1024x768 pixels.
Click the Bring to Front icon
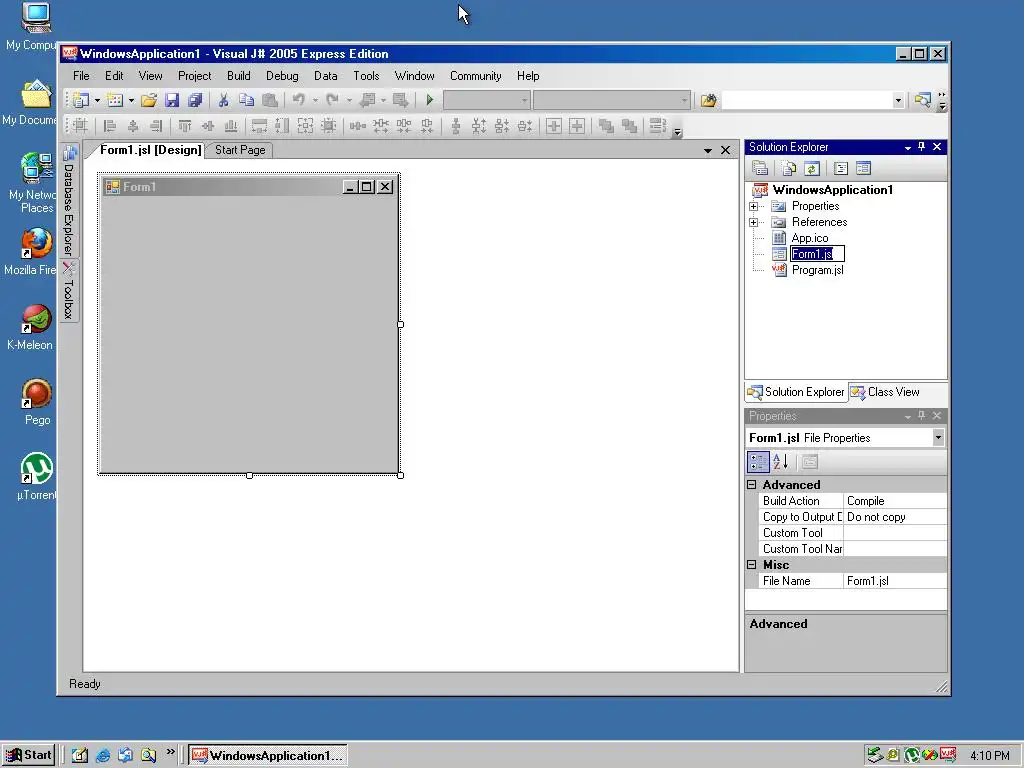pos(606,125)
